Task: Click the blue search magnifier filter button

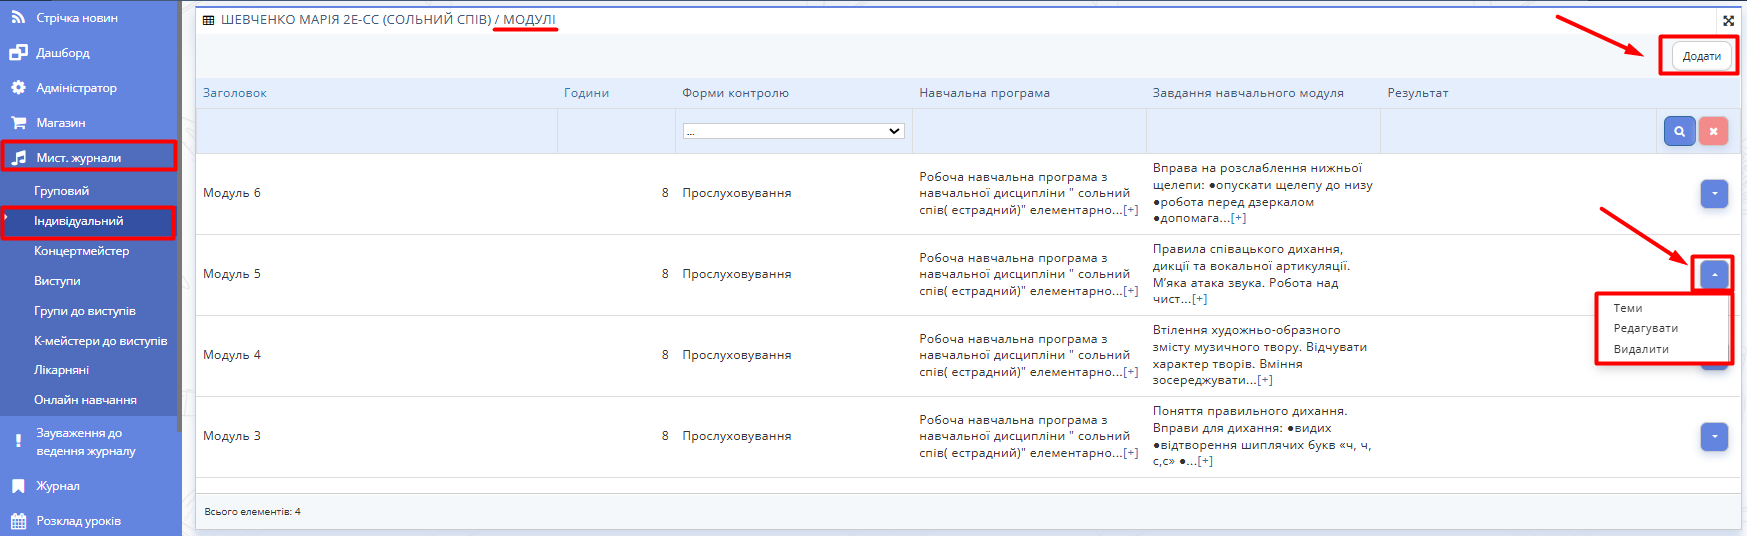Action: [1680, 131]
